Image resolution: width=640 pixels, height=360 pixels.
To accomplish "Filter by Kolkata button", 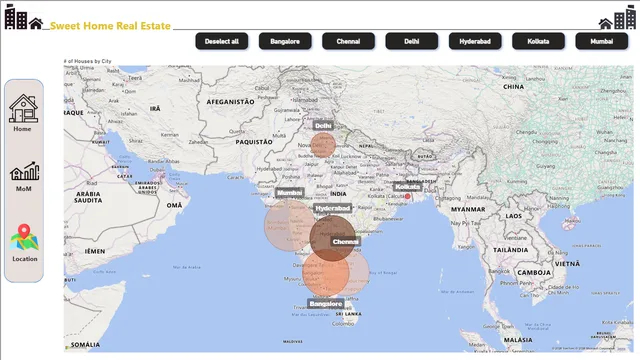I will click(538, 41).
